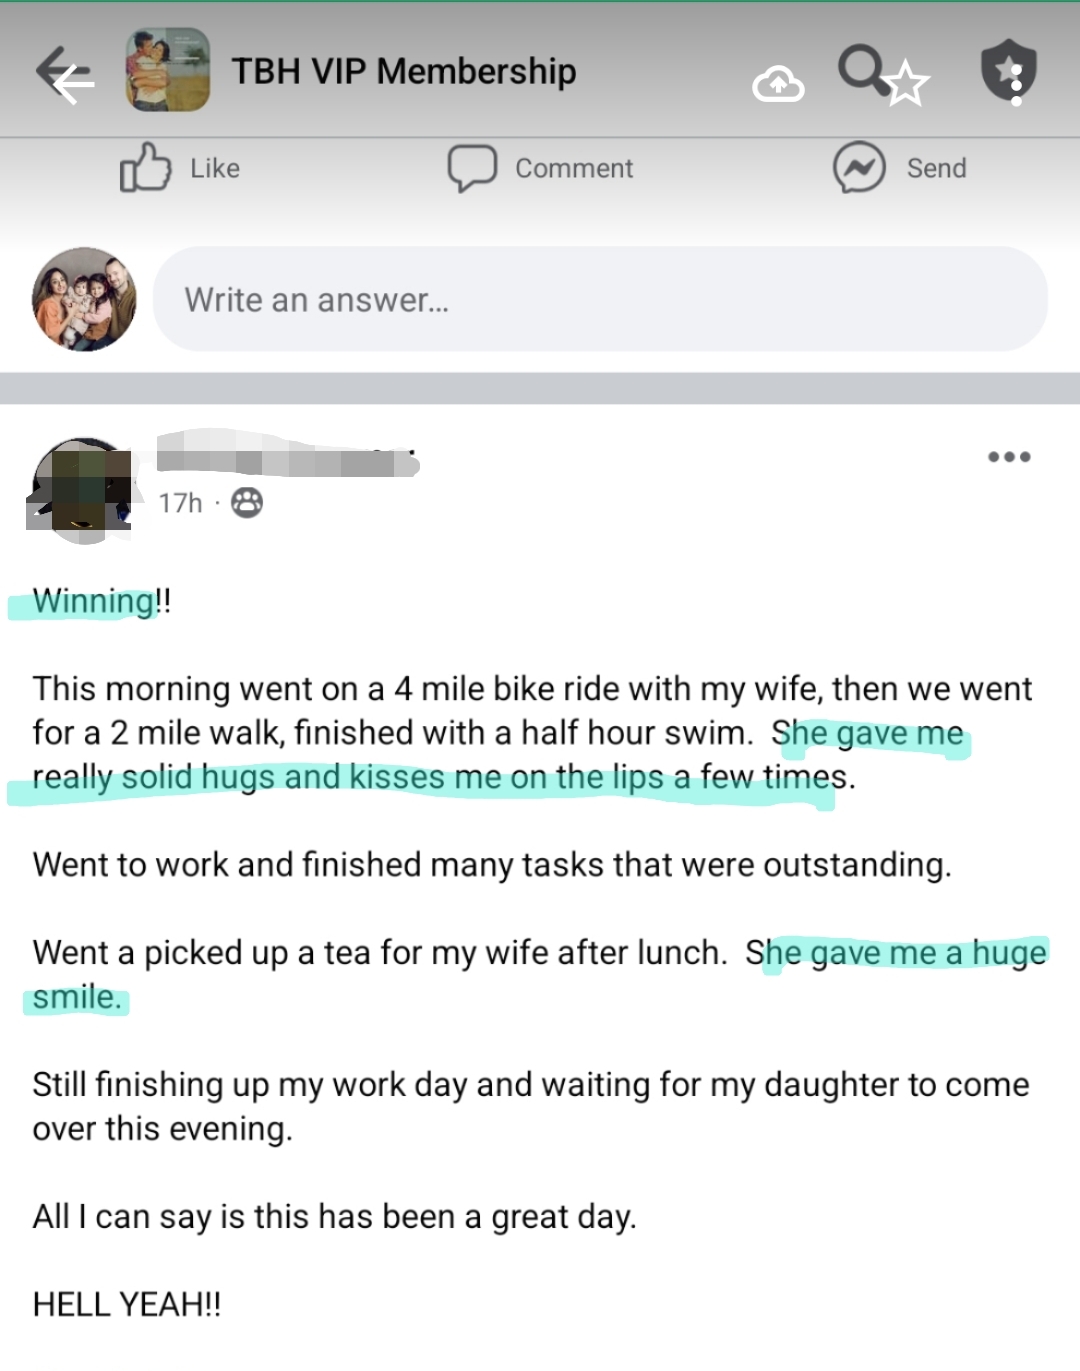Tap the thumbs-up Like icon
Viewport: 1080px width, 1371px height.
[146, 168]
